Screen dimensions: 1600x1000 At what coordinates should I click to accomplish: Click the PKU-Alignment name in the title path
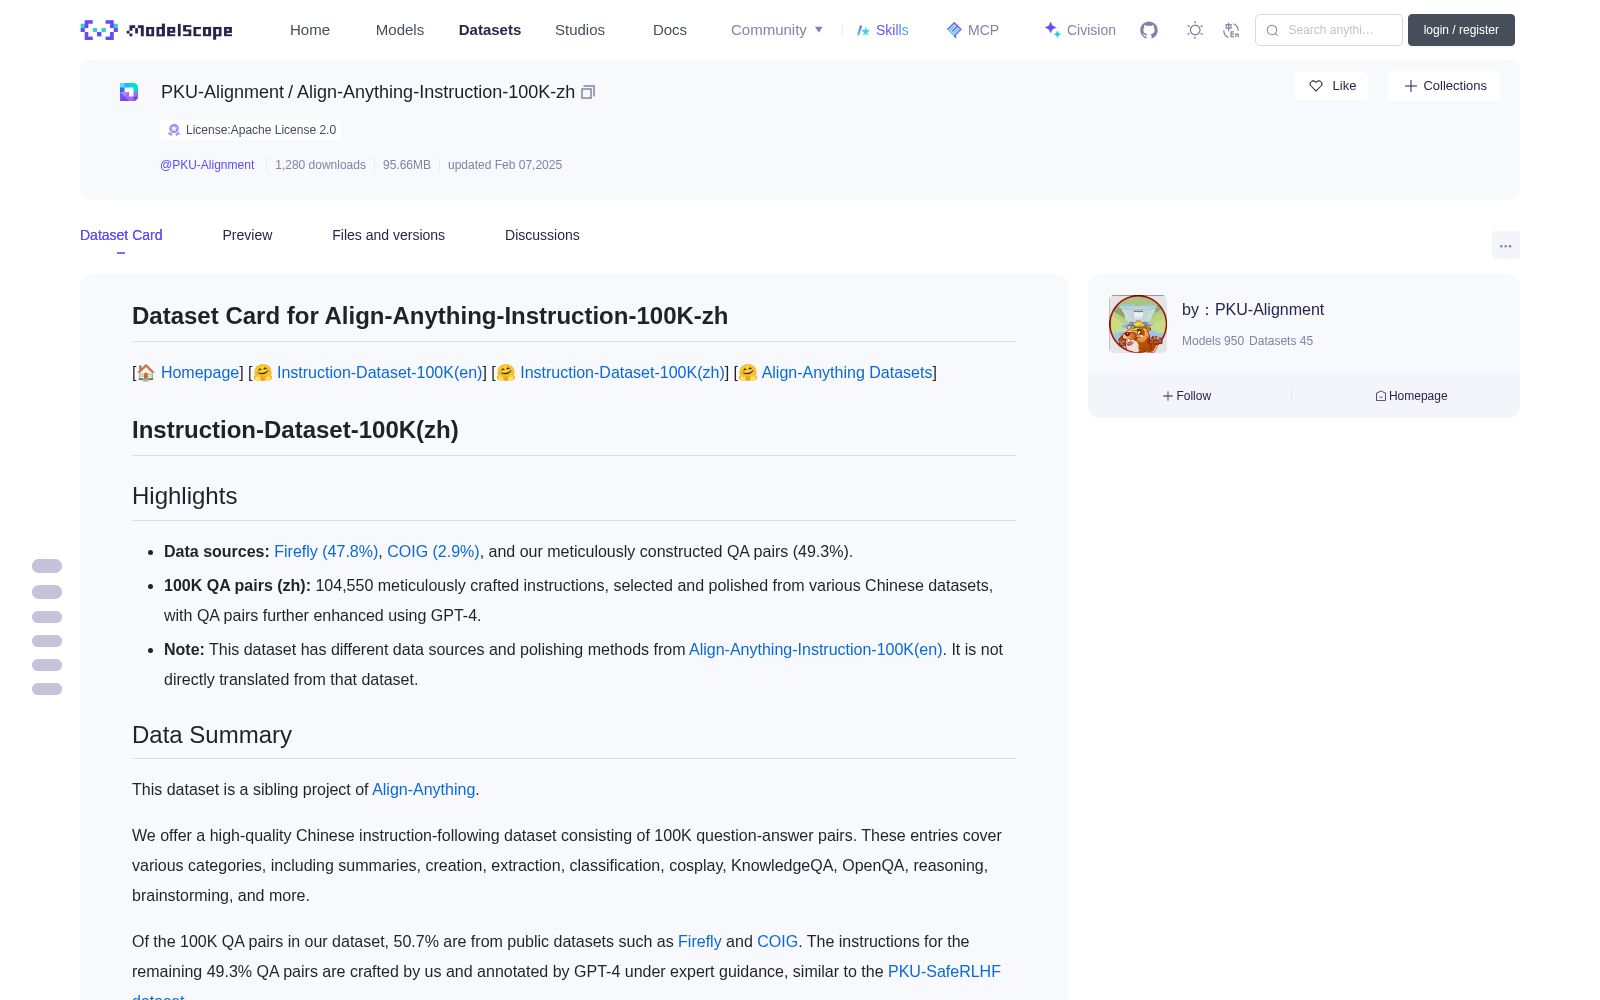point(222,92)
